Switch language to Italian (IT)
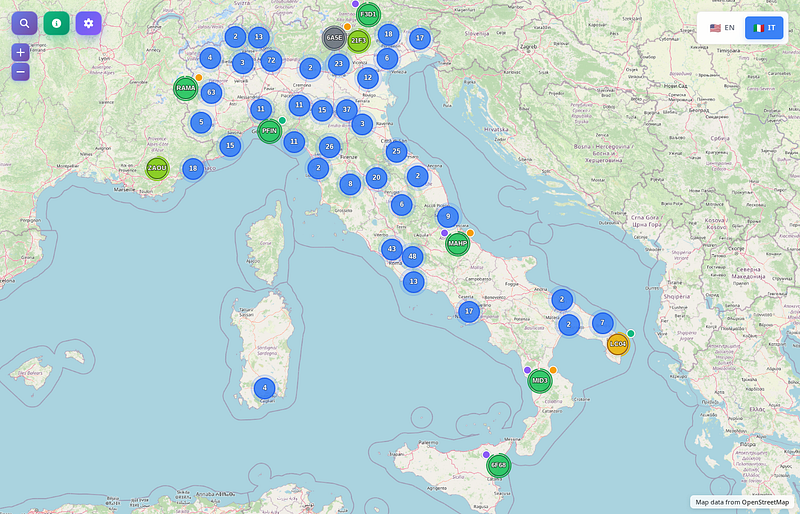This screenshot has height=514, width=800. tap(765, 28)
